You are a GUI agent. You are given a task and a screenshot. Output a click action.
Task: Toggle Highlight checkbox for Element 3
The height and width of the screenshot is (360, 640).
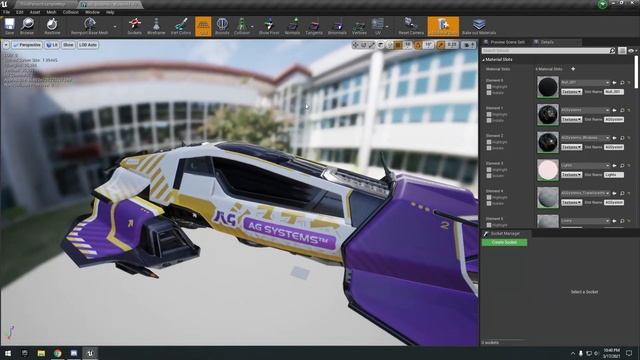[489, 170]
